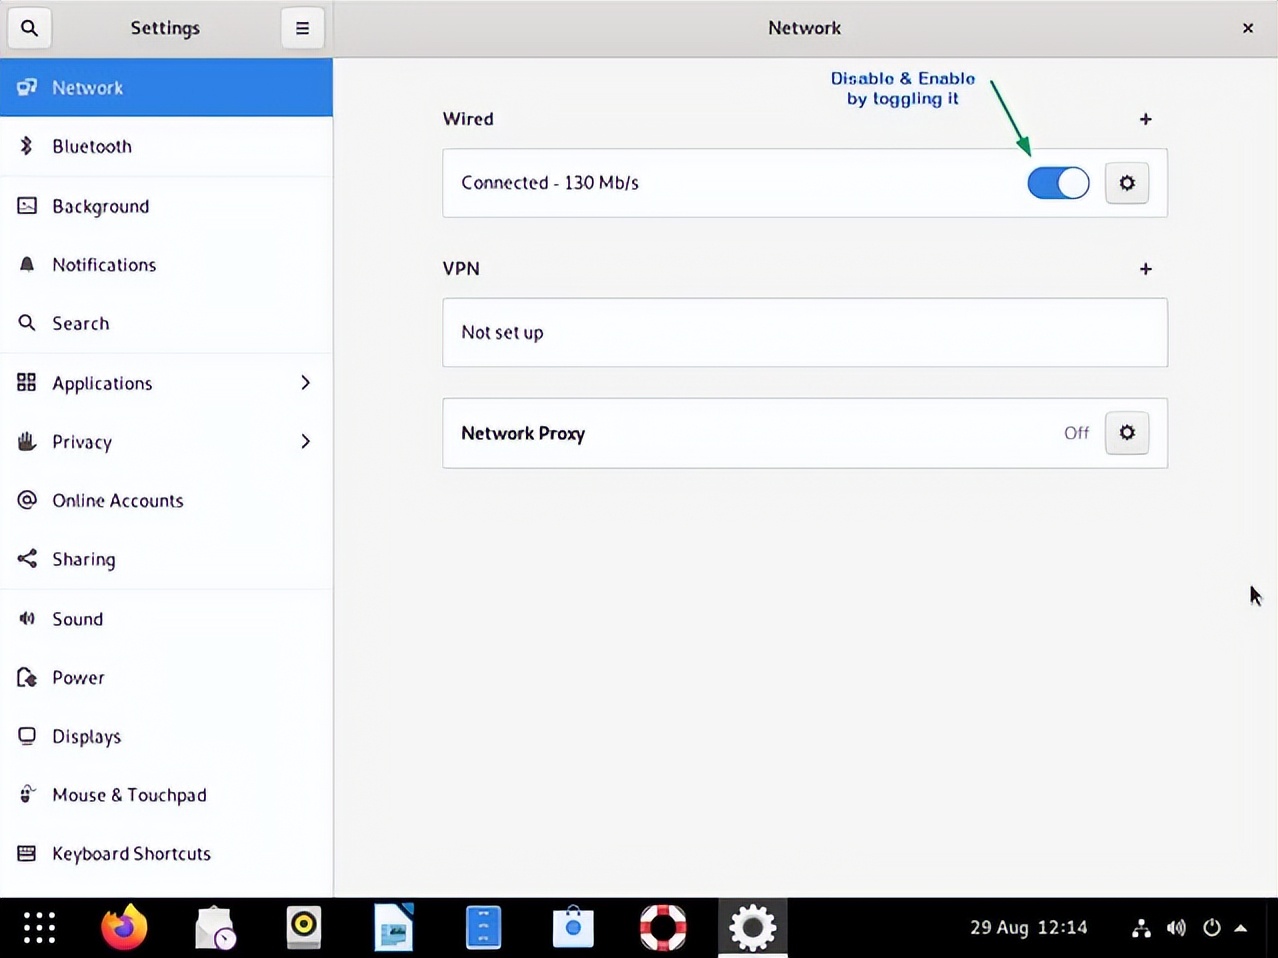Screen dimensions: 1278x958
Task: Expand the Privacy settings category
Action: 166,442
